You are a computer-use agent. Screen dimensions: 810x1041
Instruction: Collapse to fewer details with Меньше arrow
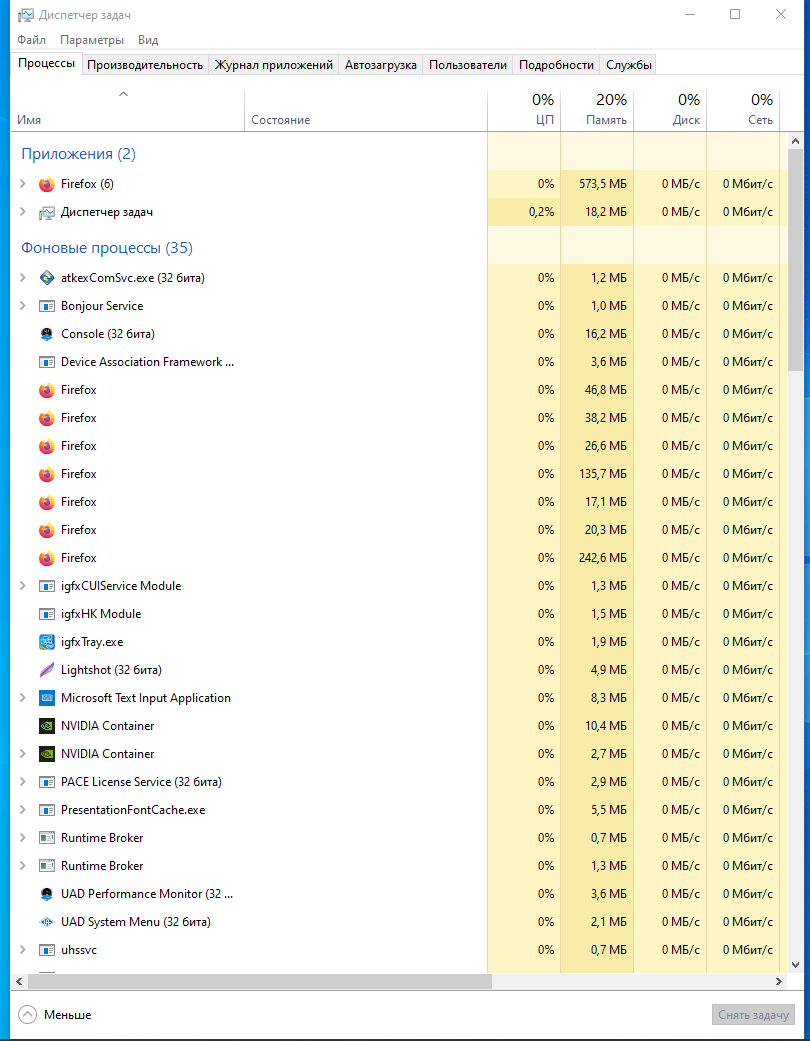coord(27,1014)
